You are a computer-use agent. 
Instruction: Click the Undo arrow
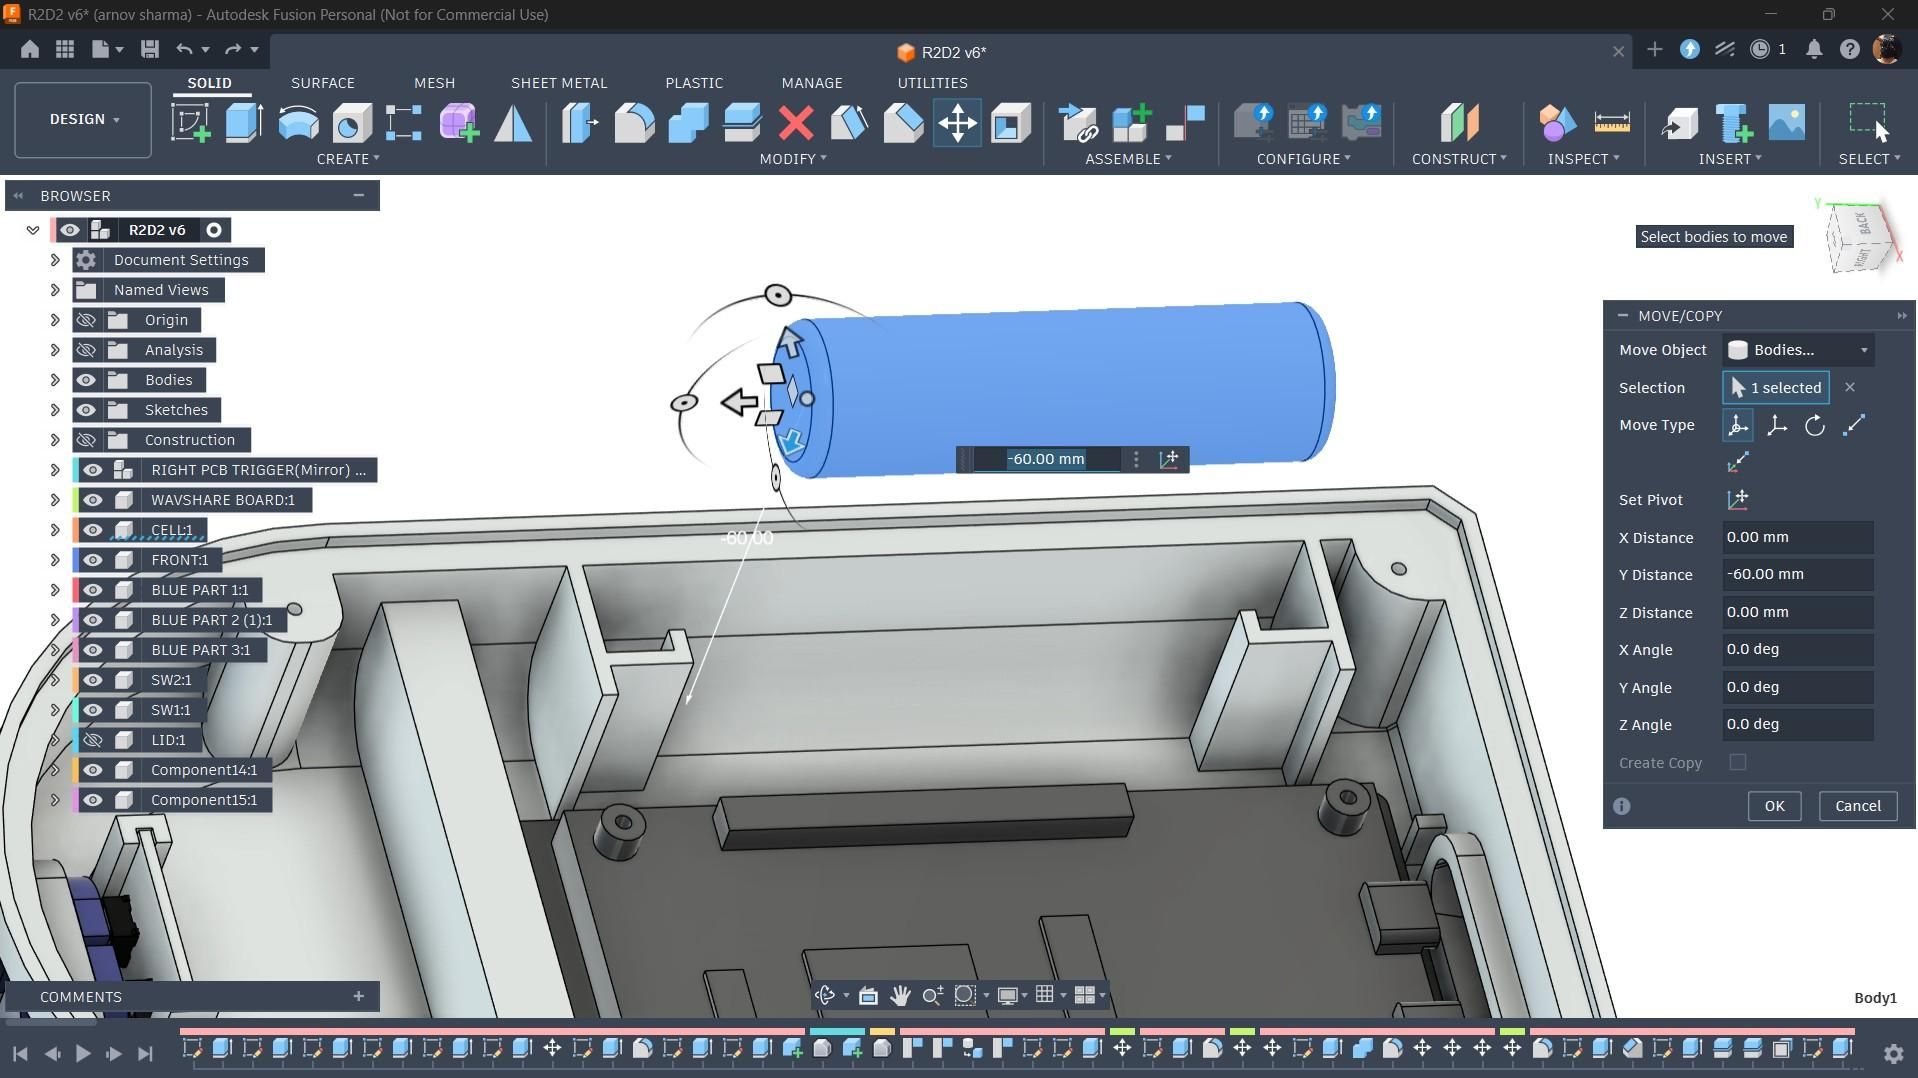184,49
